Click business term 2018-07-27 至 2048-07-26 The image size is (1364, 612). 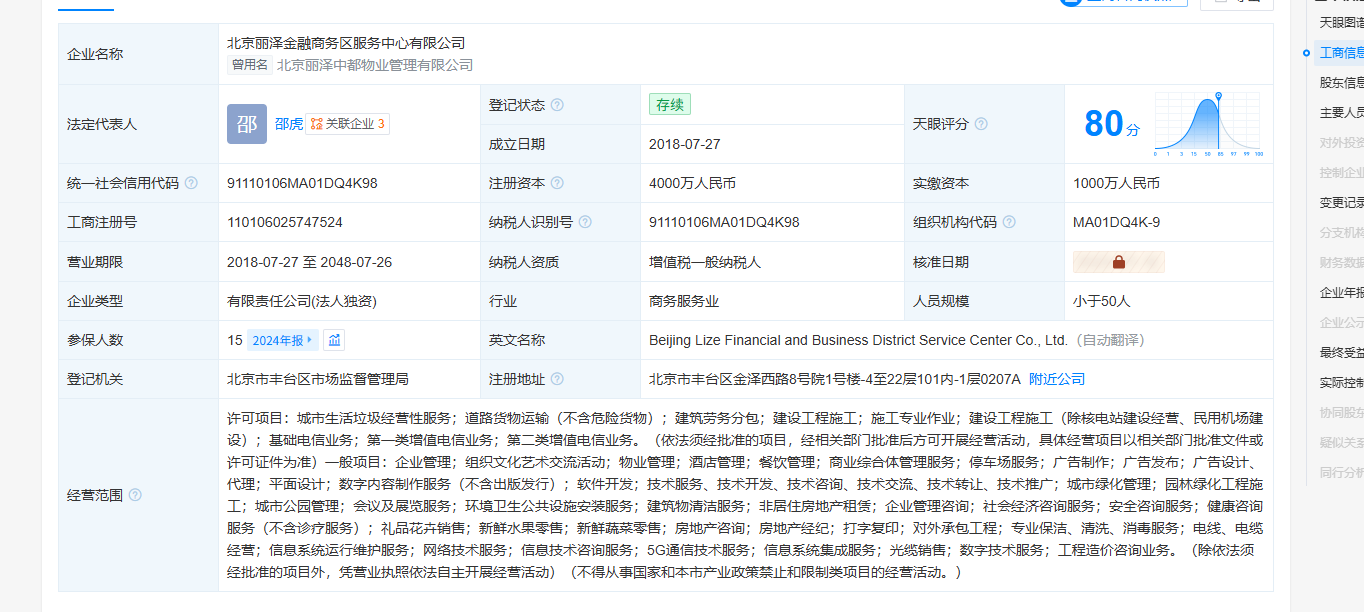[310, 262]
